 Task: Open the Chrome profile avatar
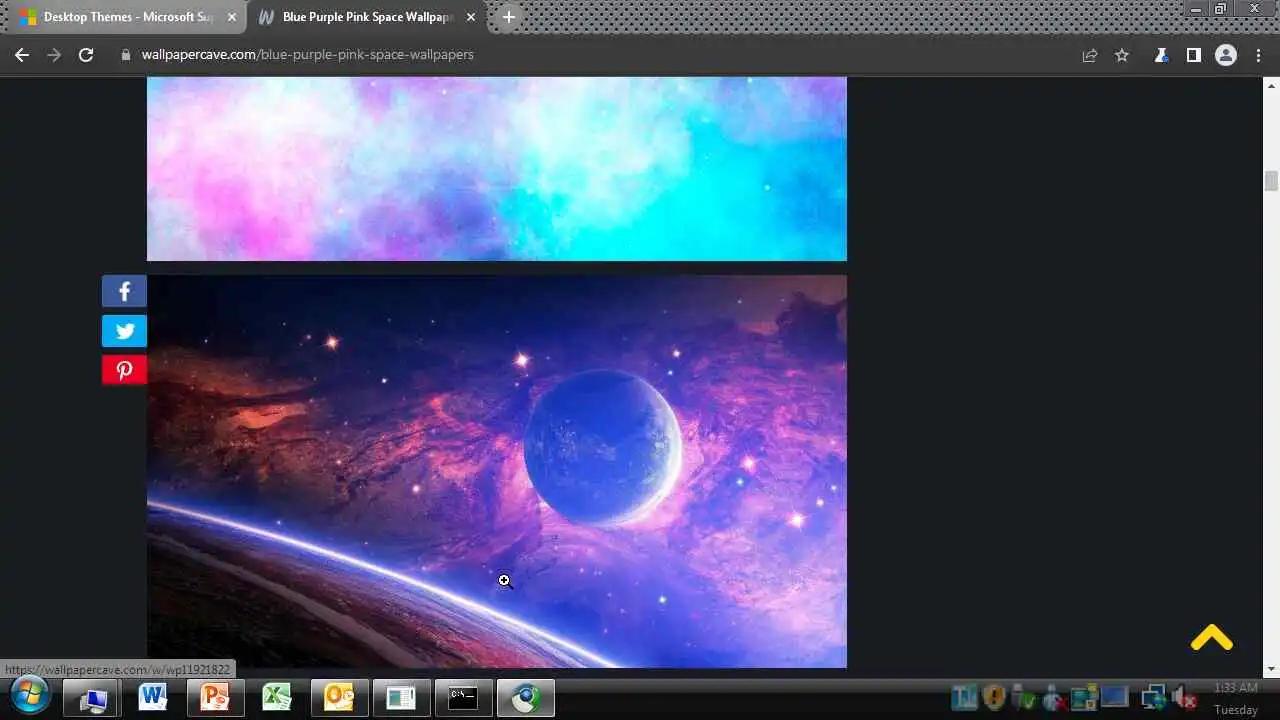(1226, 55)
